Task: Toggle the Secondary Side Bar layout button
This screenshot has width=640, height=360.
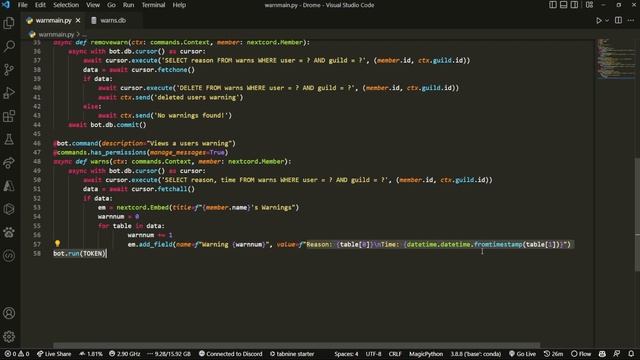Action: click(574, 5)
